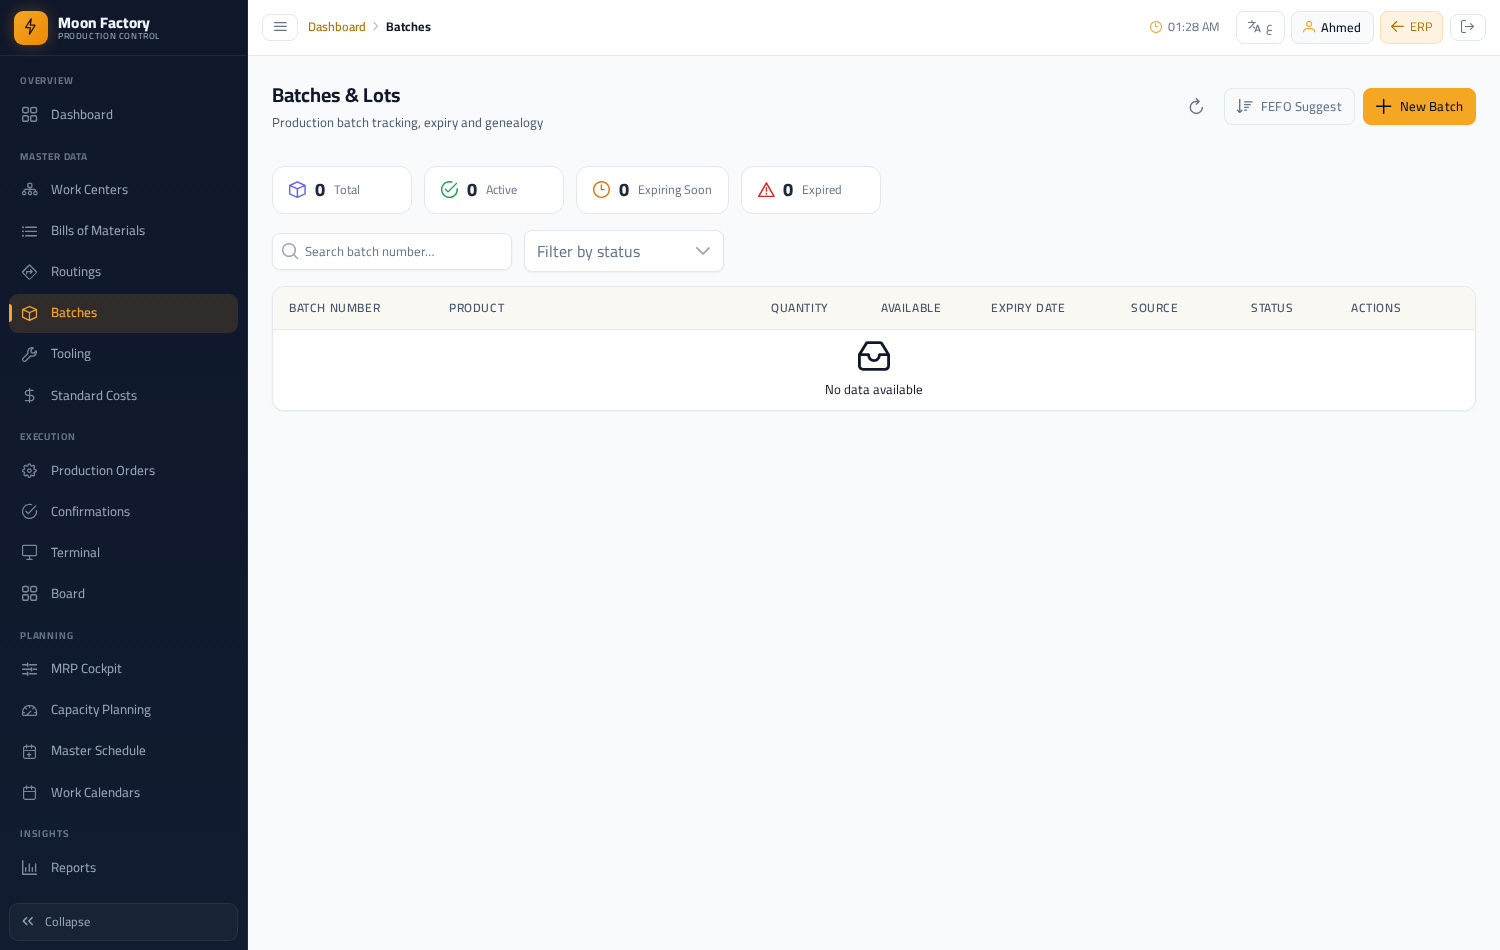
Task: Open Master Schedule page
Action: (x=123, y=751)
